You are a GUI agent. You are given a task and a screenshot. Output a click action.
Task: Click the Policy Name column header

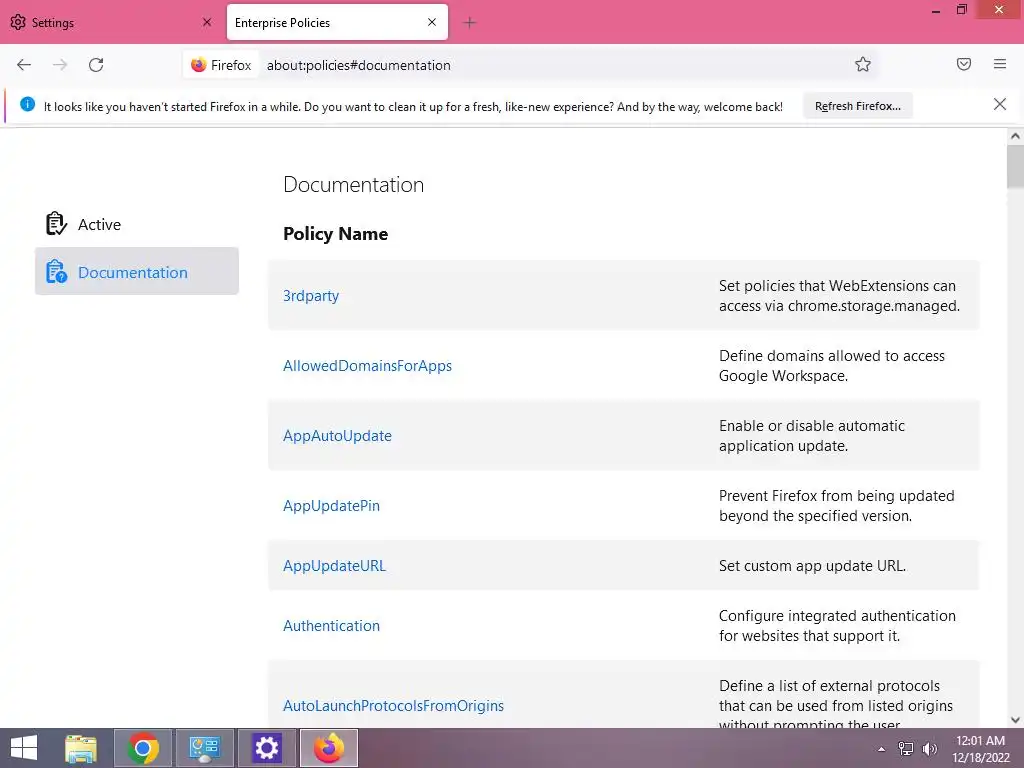[x=336, y=234]
